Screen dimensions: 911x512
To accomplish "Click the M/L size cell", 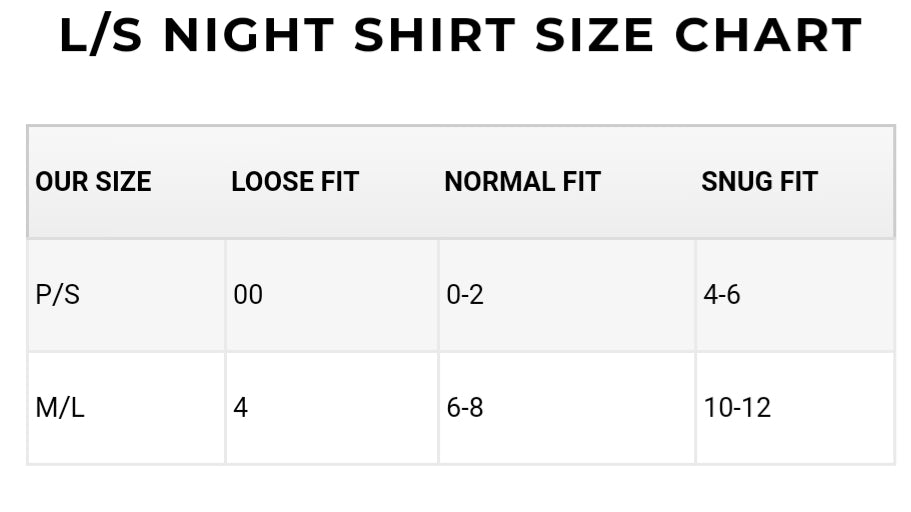I will 126,408.
